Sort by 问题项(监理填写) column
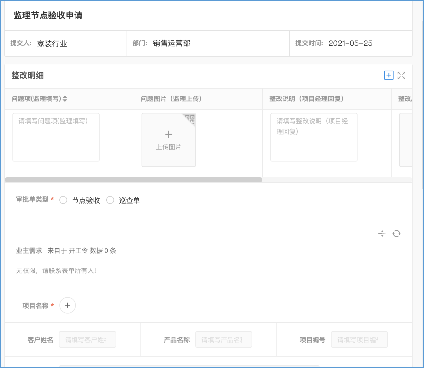 coord(65,99)
